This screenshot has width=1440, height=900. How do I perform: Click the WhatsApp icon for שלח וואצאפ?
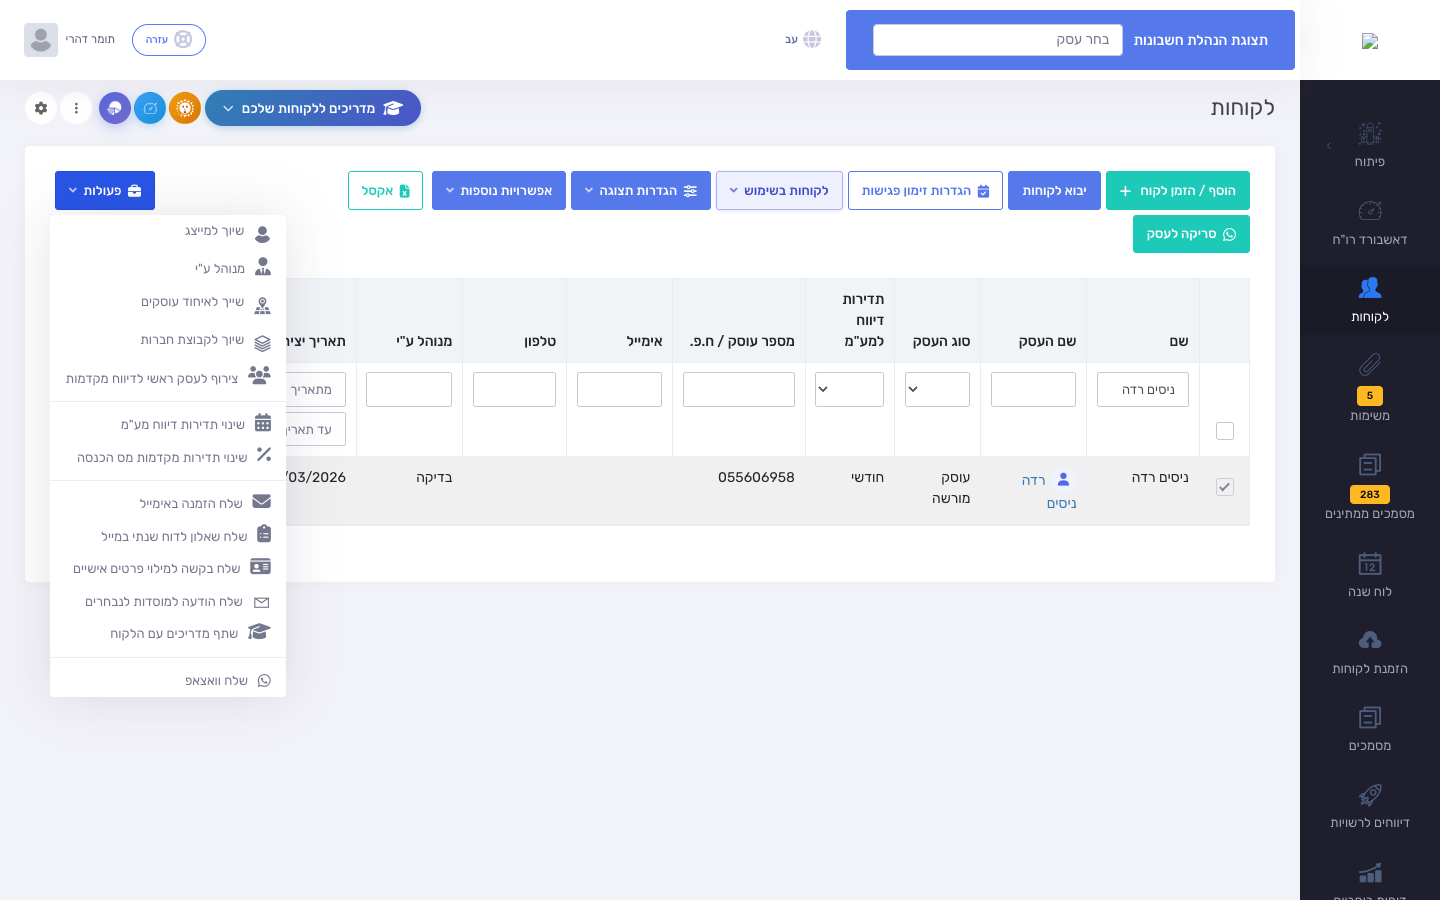[x=264, y=680]
